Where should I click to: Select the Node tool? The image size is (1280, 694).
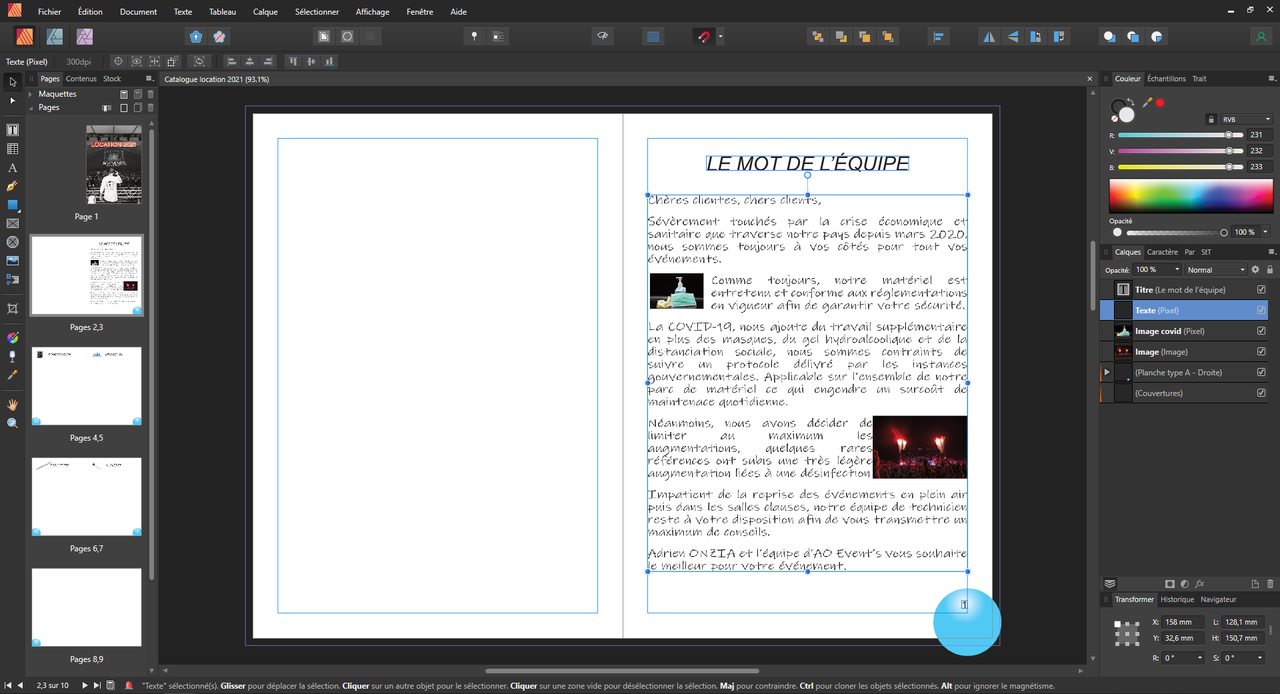coord(12,101)
